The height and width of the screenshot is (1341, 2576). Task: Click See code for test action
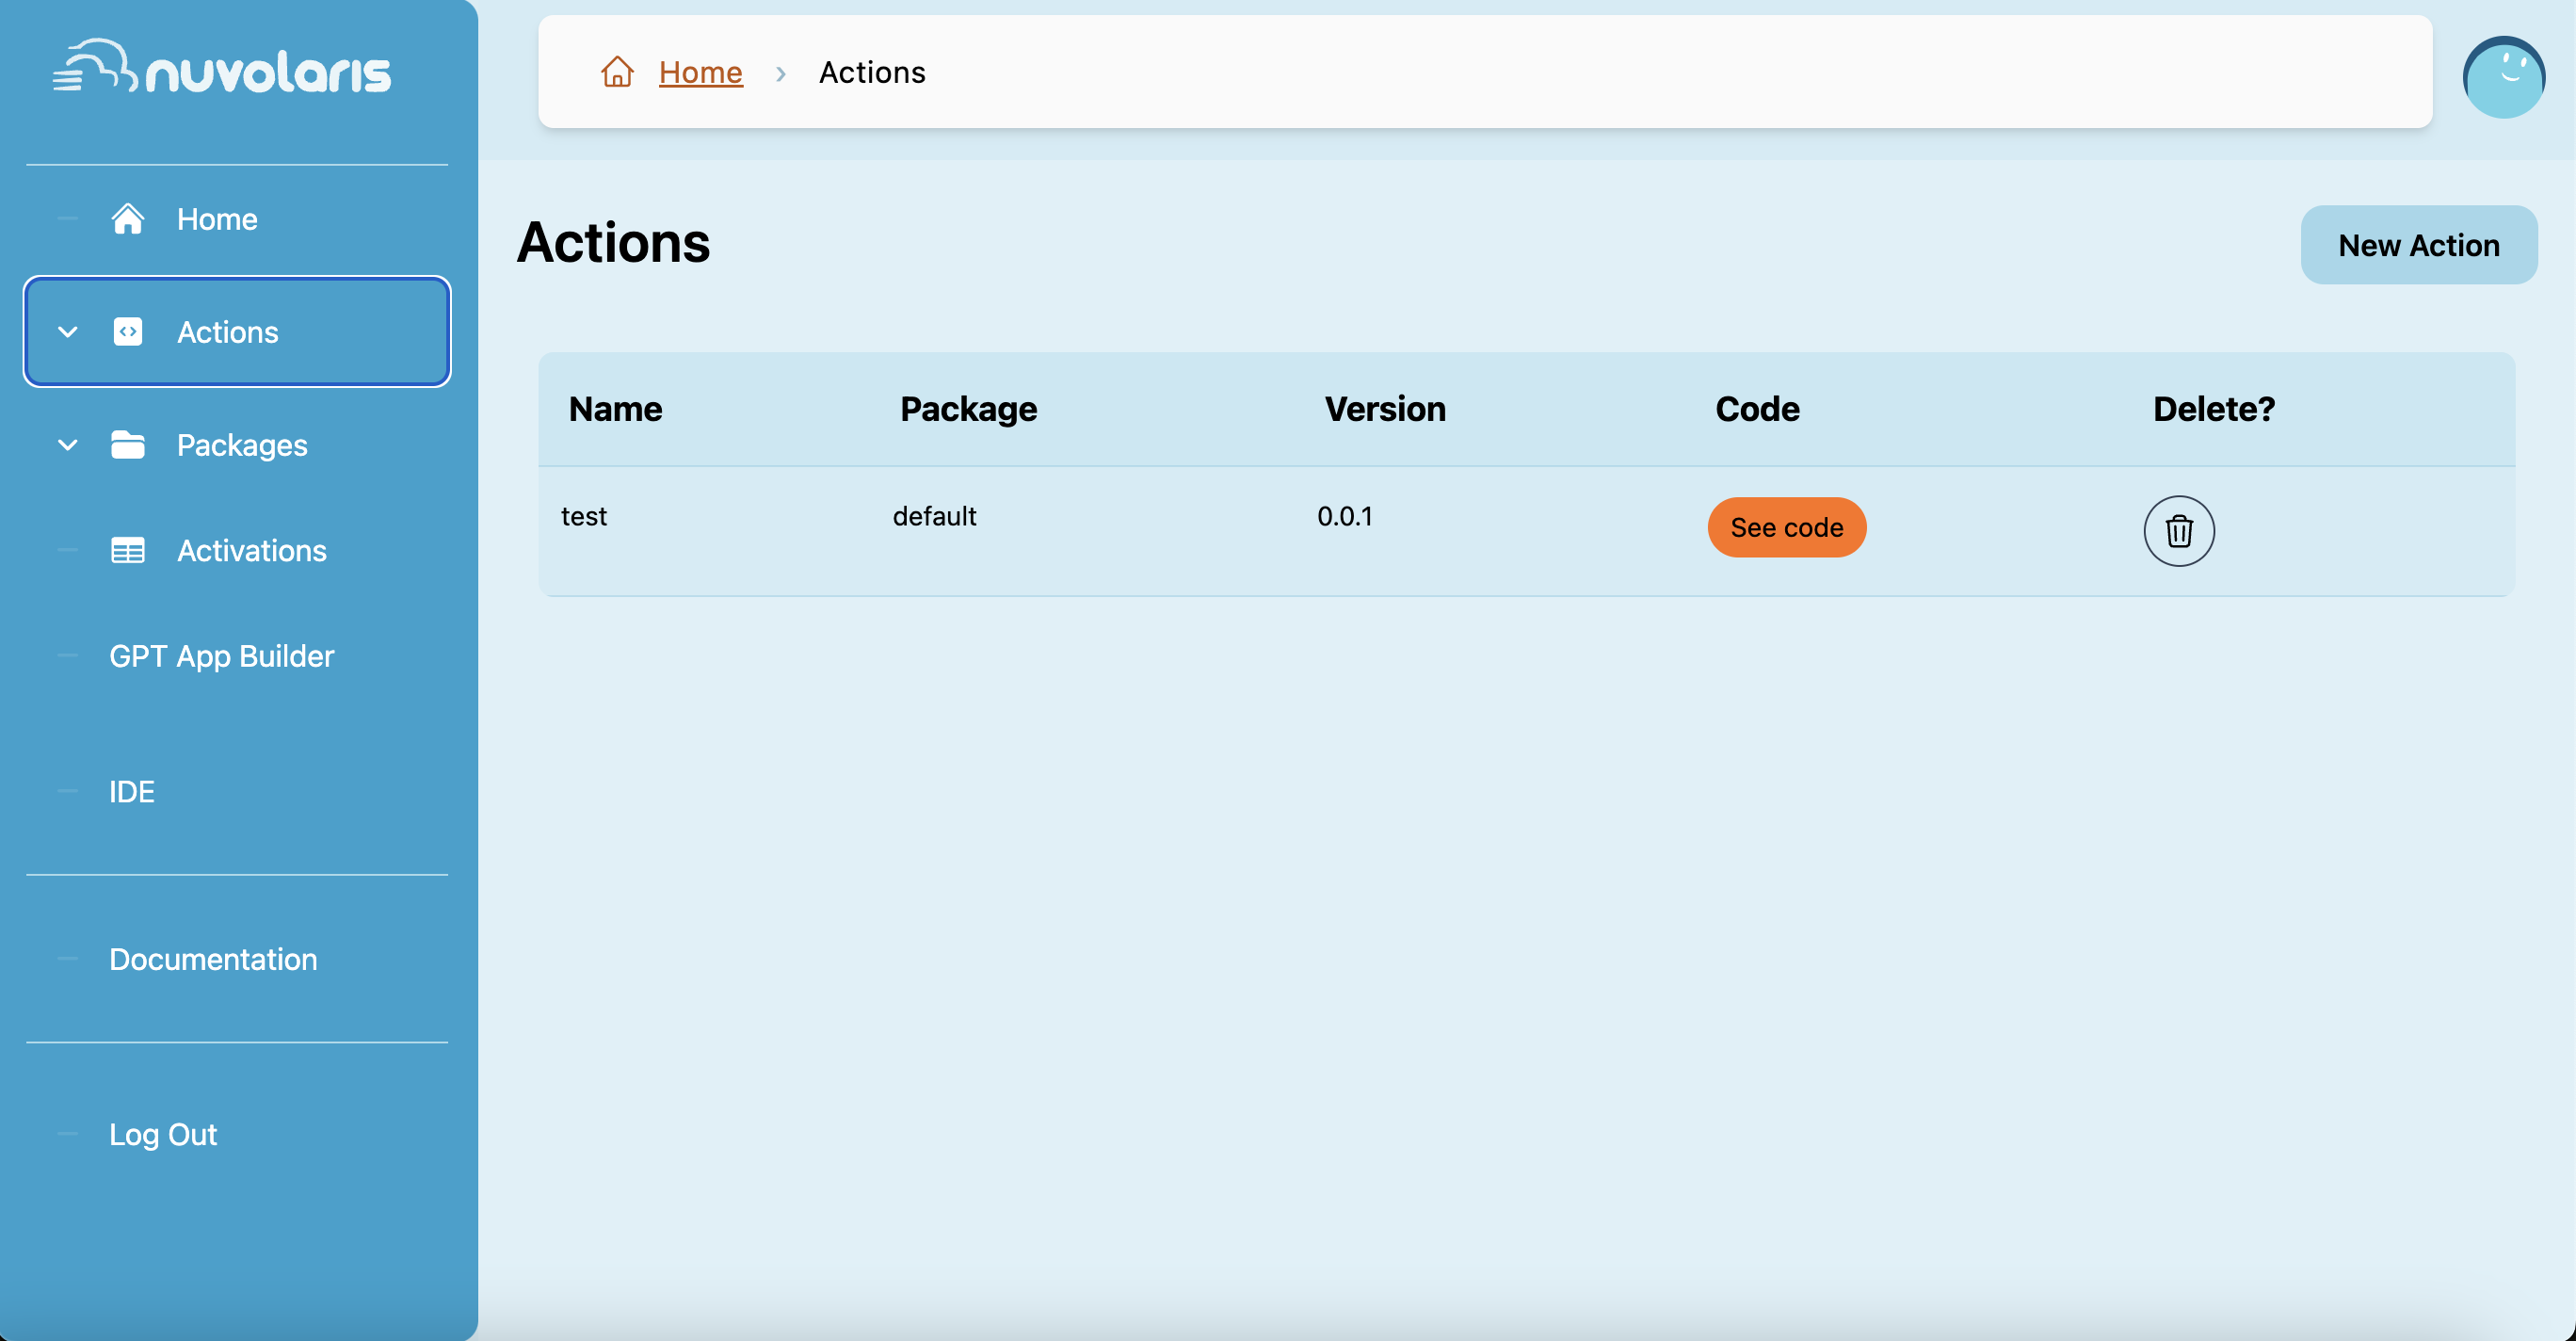(x=1787, y=526)
